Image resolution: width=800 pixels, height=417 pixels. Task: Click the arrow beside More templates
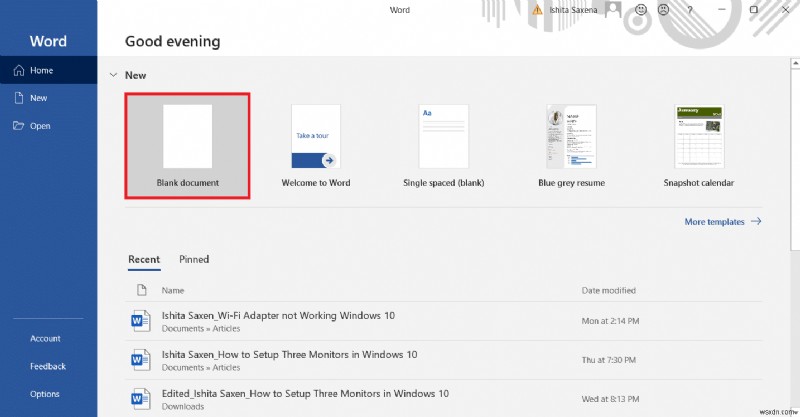click(x=756, y=221)
